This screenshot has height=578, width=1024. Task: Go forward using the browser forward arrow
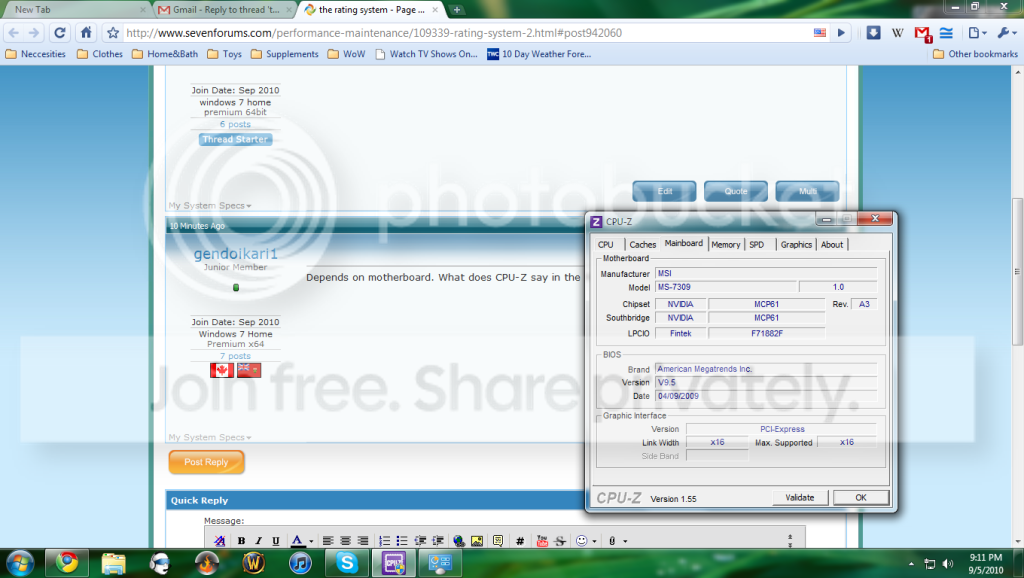34,33
